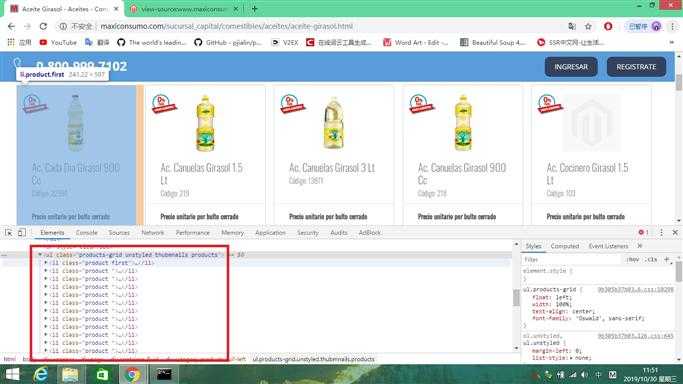The width and height of the screenshot is (683, 384).
Task: Open Ac. Cocinero Girasol 1.5 Lt placeholder image
Action: coord(591,123)
